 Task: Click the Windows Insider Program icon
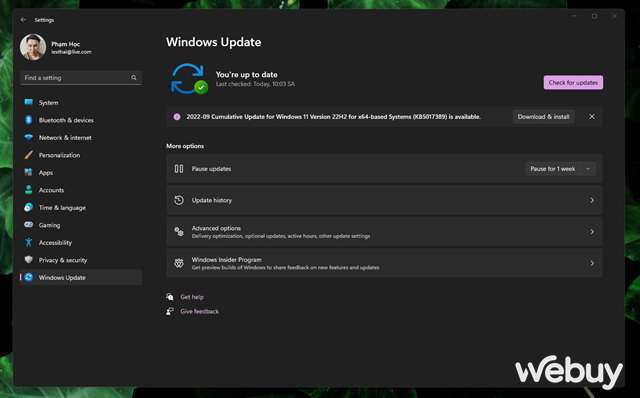(179, 263)
